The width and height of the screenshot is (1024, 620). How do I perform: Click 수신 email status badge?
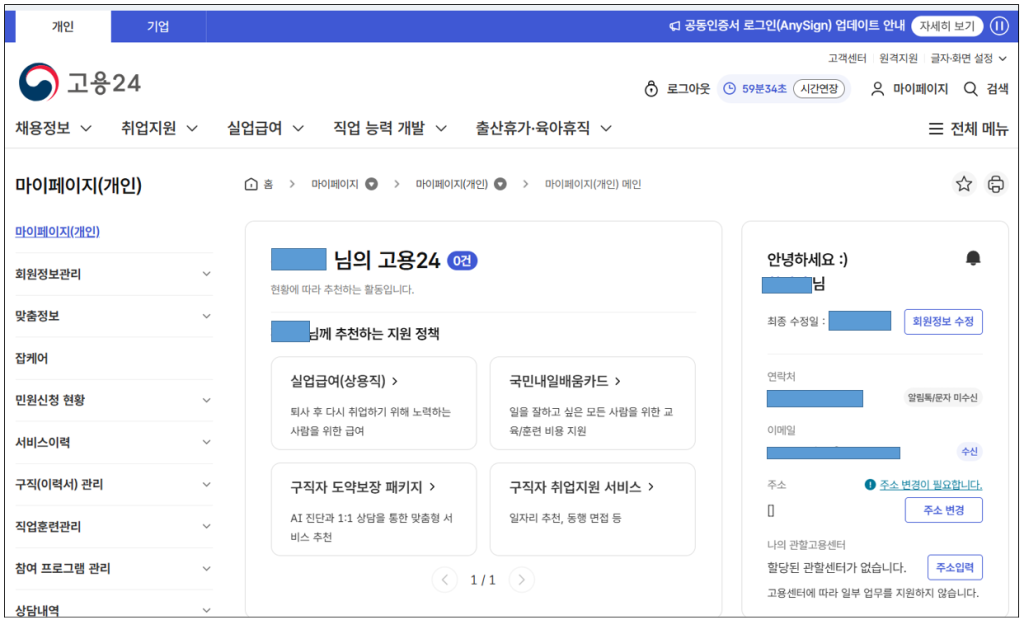(x=969, y=451)
